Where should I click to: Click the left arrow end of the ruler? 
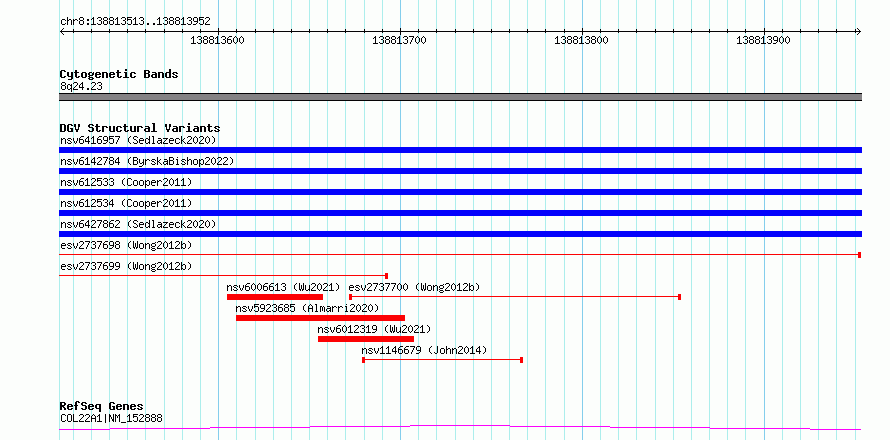click(62, 32)
